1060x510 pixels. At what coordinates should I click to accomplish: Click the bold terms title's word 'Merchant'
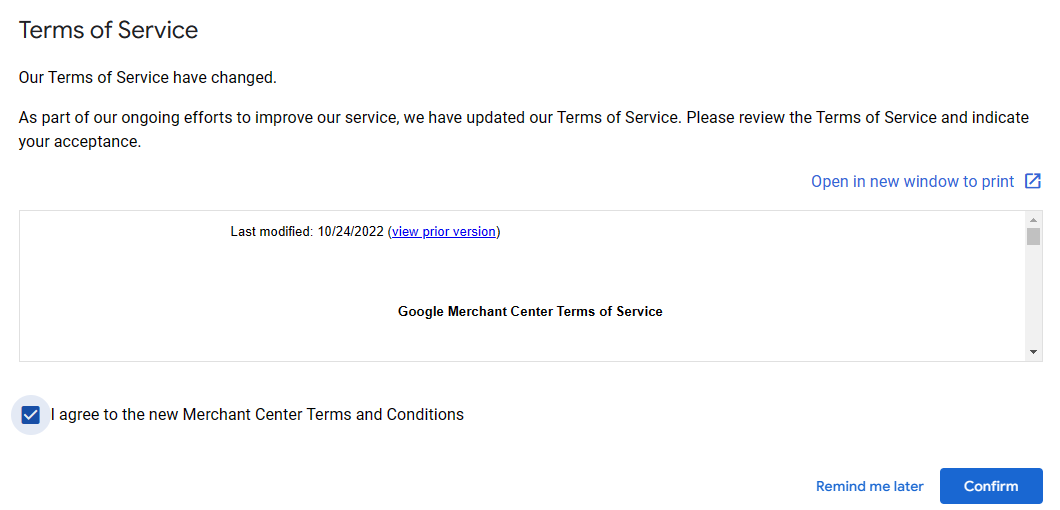[476, 312]
